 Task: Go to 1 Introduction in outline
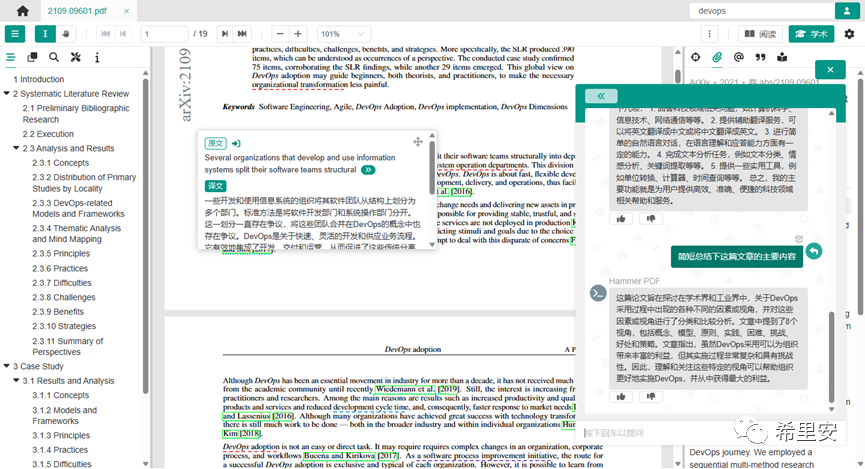point(39,79)
